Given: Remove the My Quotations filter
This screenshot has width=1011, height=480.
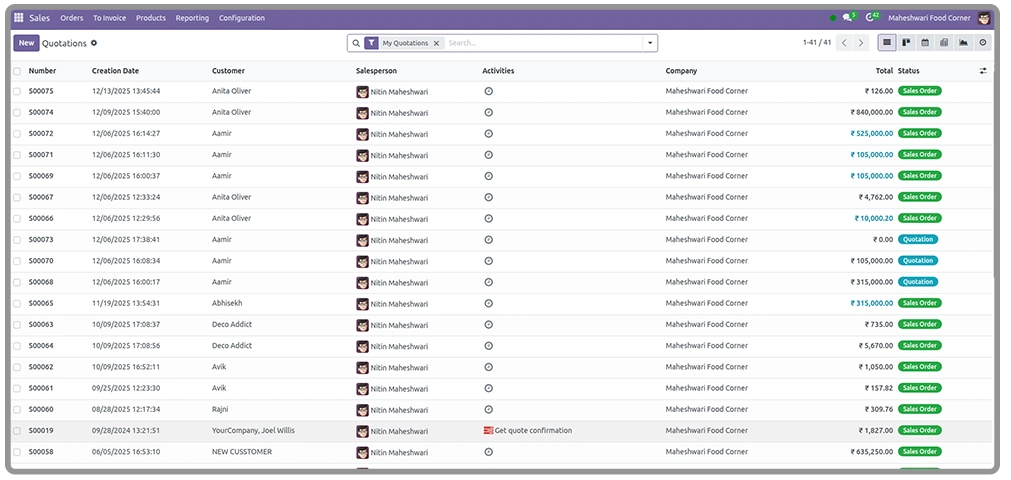Looking at the screenshot, I should [436, 43].
